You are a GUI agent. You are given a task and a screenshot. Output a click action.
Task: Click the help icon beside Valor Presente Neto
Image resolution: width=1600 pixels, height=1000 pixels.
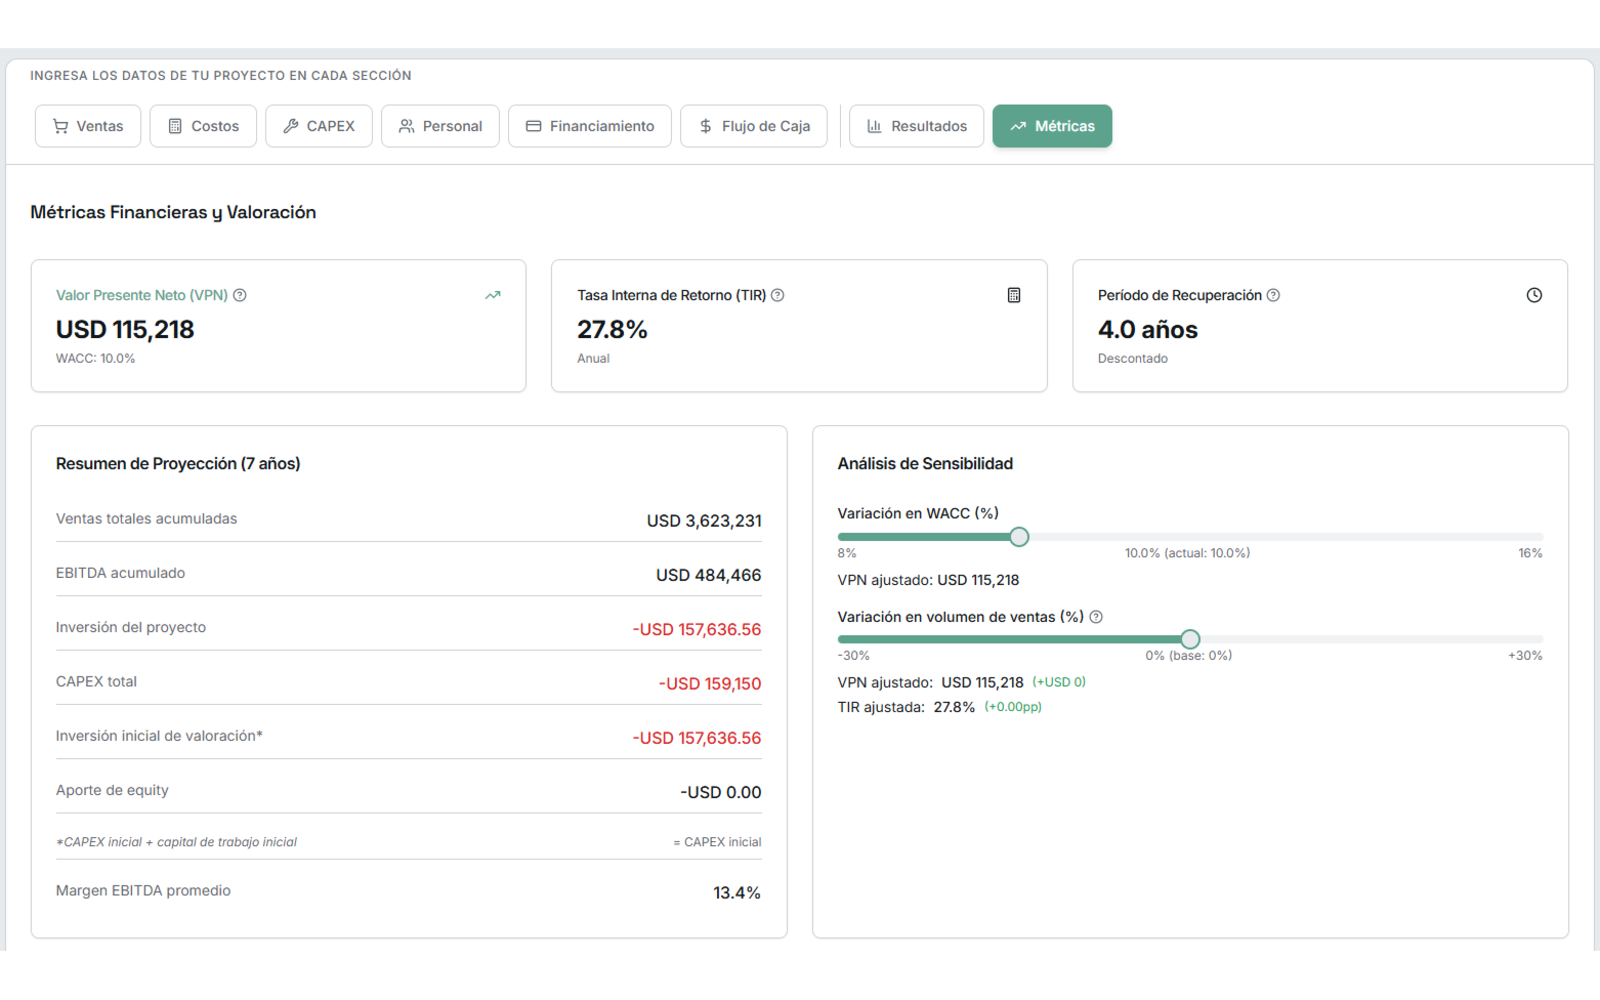coord(240,295)
